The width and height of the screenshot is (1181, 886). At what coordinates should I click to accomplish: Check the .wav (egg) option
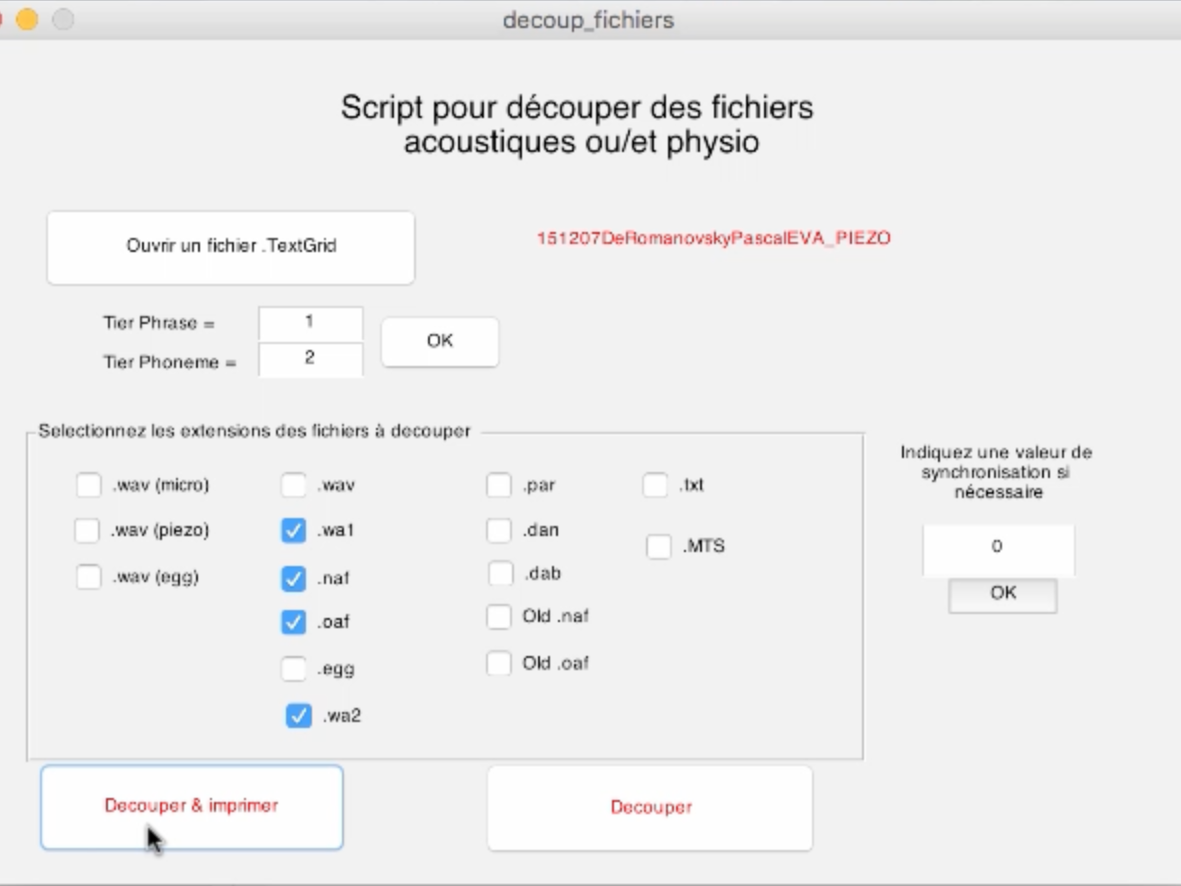(x=89, y=577)
